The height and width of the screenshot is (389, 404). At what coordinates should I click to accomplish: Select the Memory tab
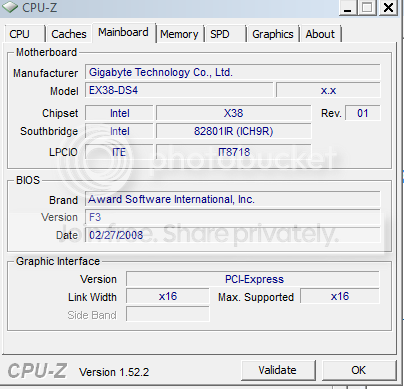click(180, 34)
